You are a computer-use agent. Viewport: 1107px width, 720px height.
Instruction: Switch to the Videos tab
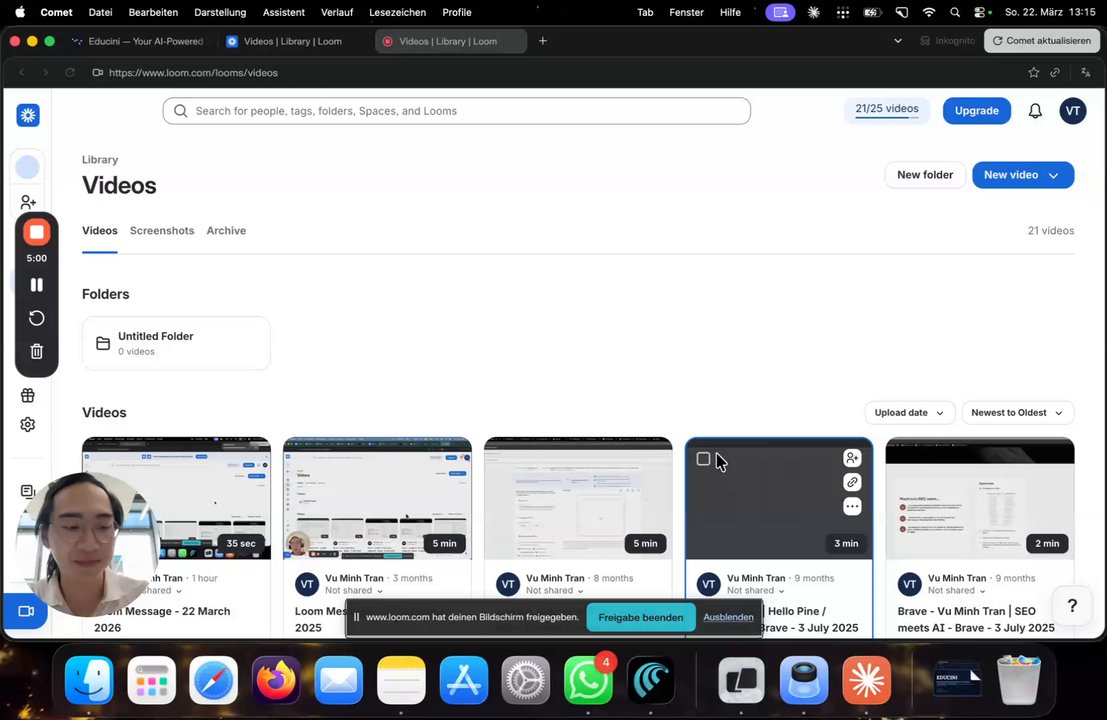[100, 231]
